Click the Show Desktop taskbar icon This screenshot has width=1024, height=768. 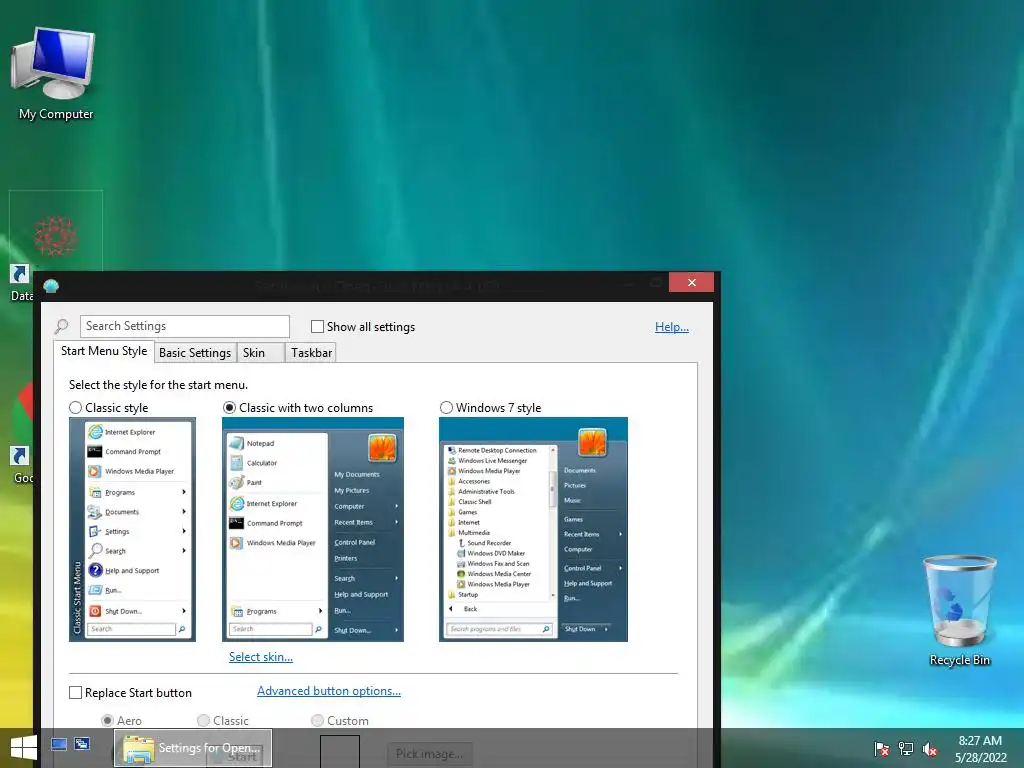pyautogui.click(x=59, y=744)
